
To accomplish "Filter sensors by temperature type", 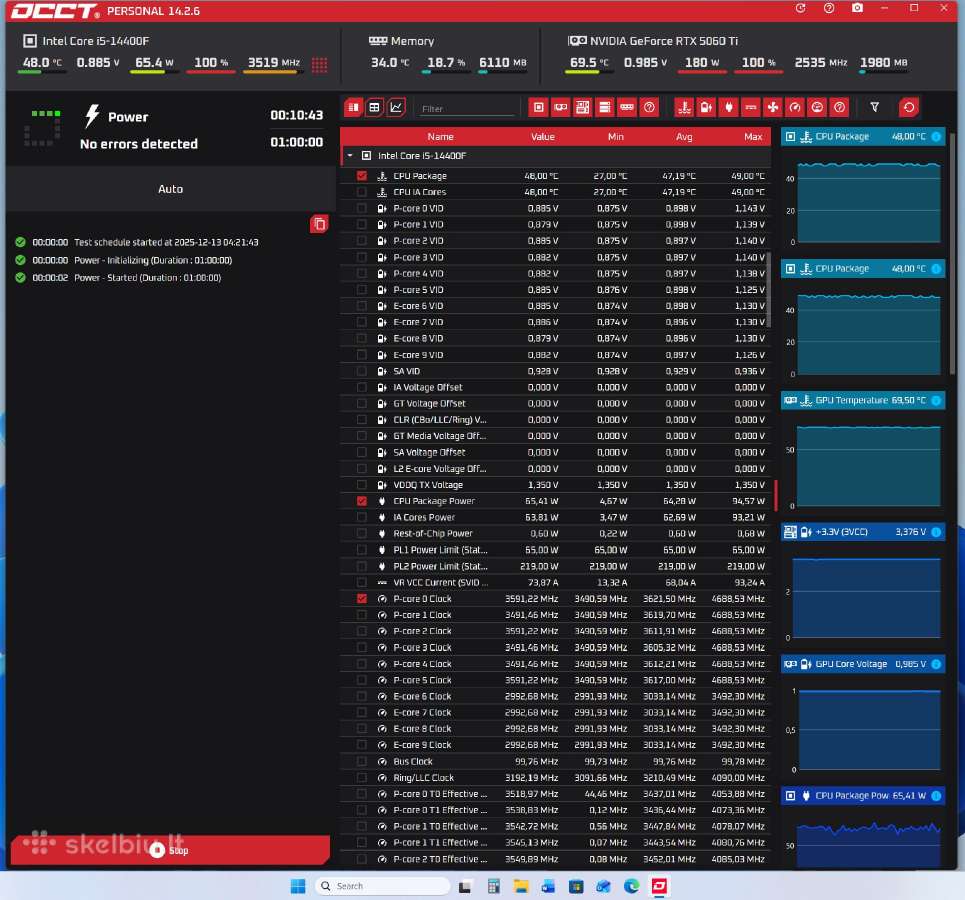I will [684, 107].
